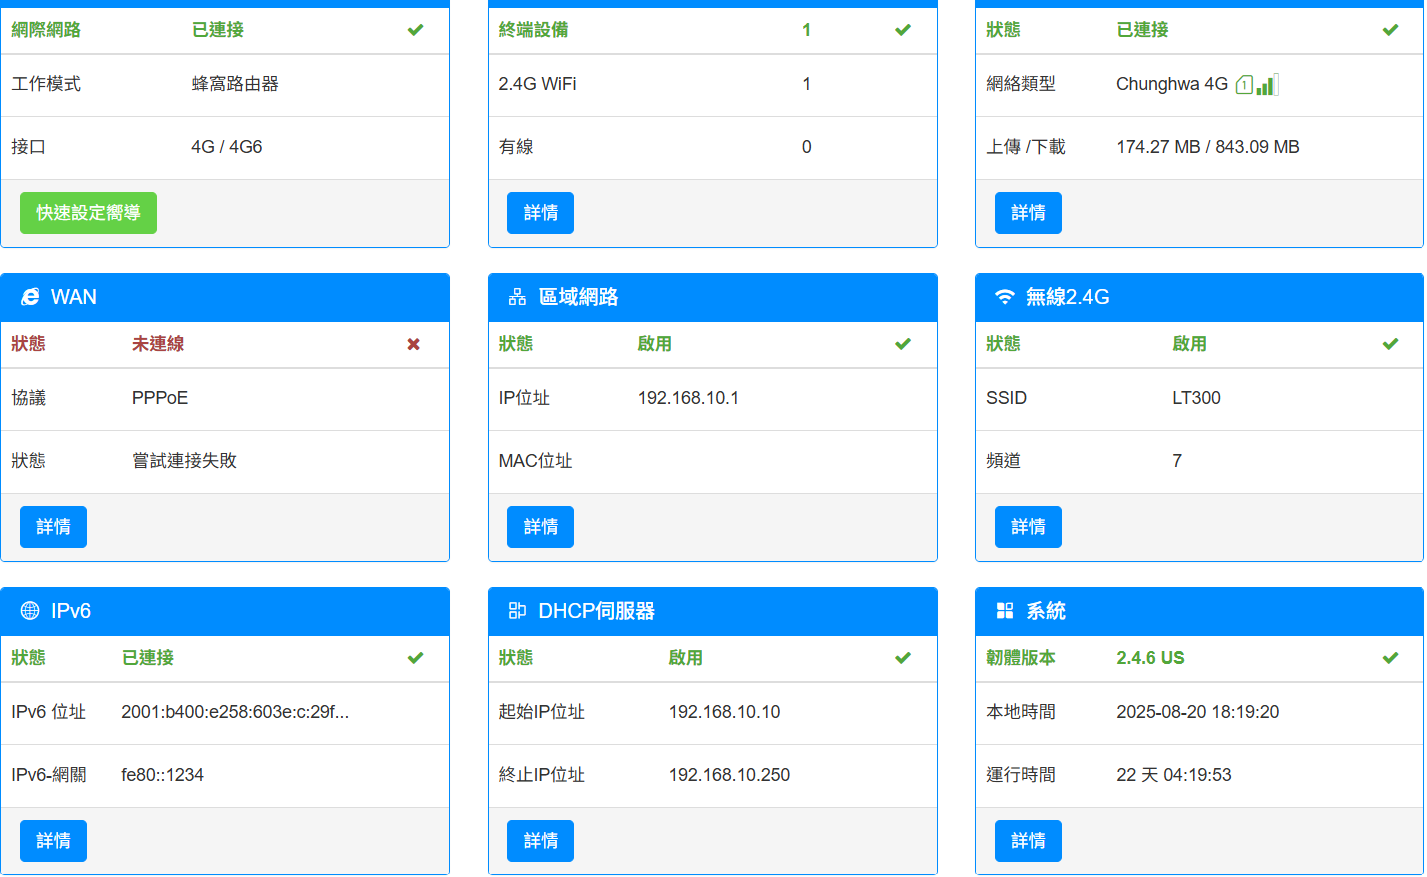Click the red X on WAN status
This screenshot has width=1427, height=877.
pos(413,344)
